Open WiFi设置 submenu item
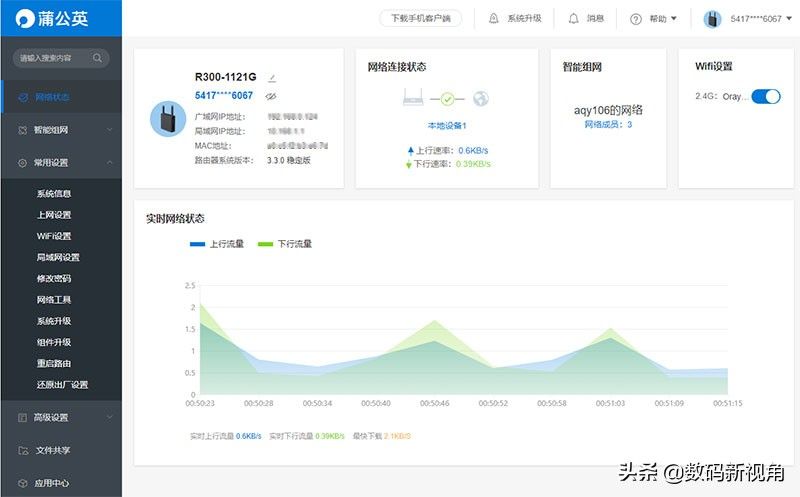The image size is (800, 497). (54, 236)
